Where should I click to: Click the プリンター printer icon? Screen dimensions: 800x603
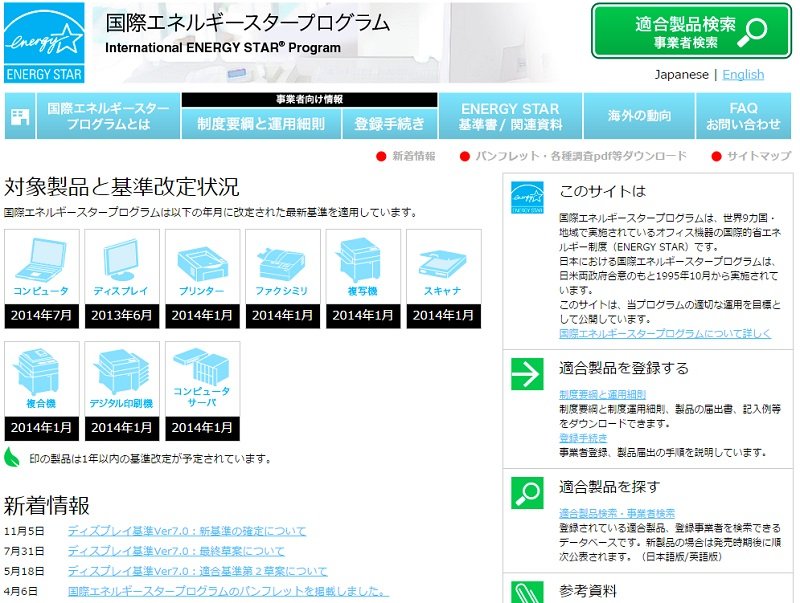[202, 264]
